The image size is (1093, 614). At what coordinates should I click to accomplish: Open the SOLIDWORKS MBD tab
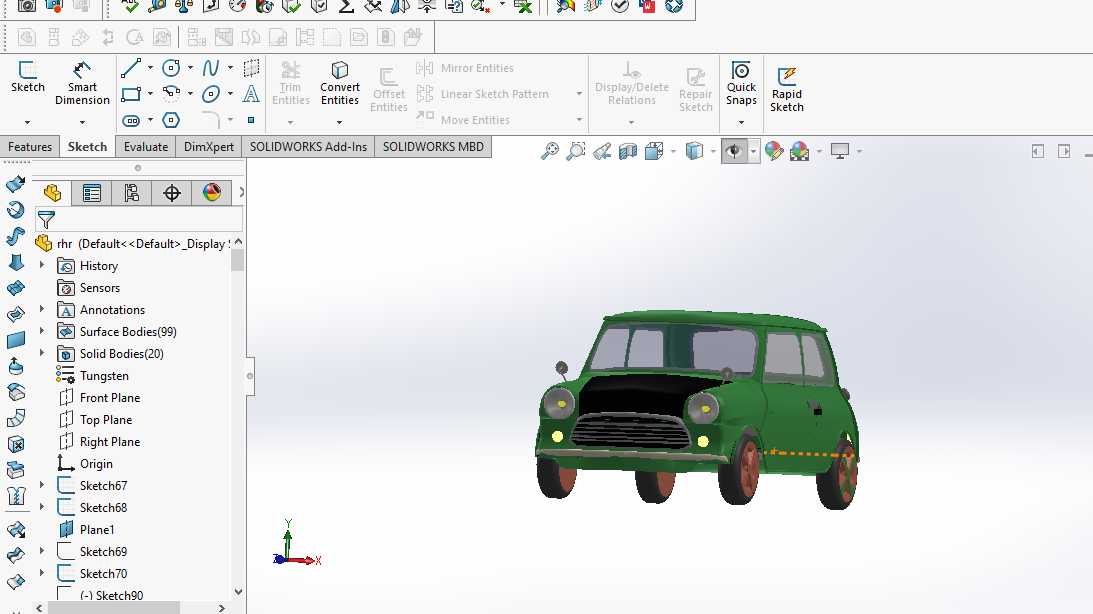point(433,147)
